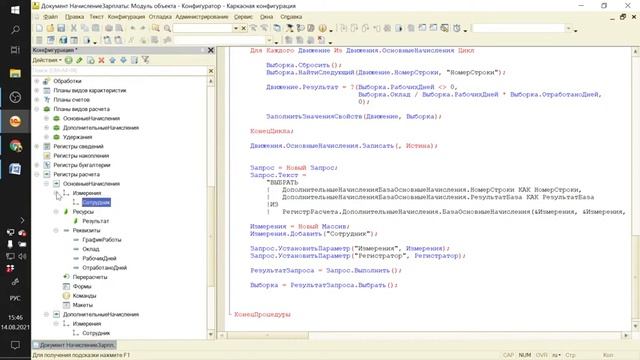Click the Windows search magnifier on taskbar
Viewport: 640px width, 360px height.
tap(15, 30)
